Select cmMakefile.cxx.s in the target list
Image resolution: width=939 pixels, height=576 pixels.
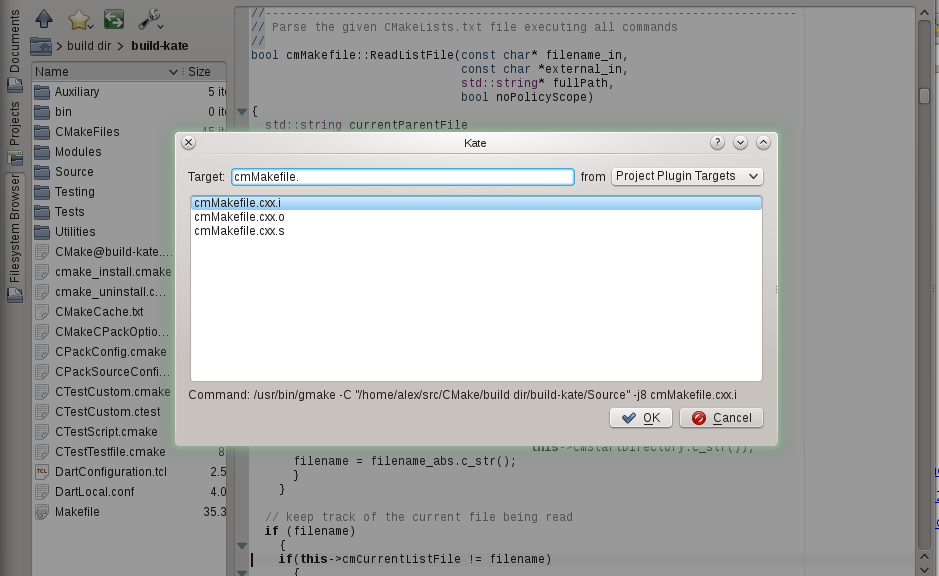pos(239,231)
